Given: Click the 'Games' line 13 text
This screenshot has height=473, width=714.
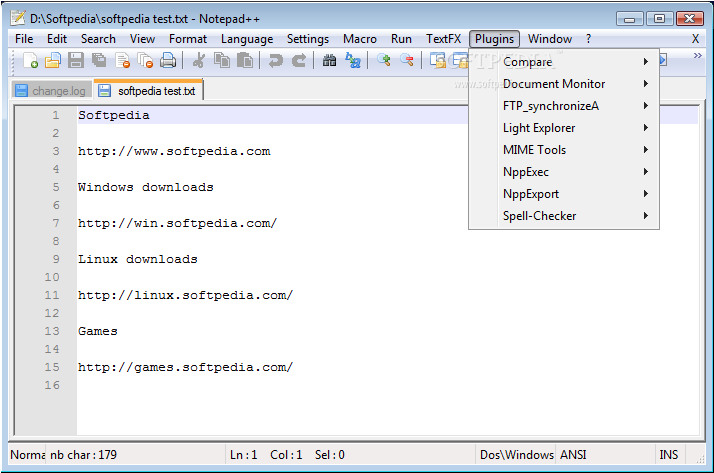Looking at the screenshot, I should click(x=98, y=331).
